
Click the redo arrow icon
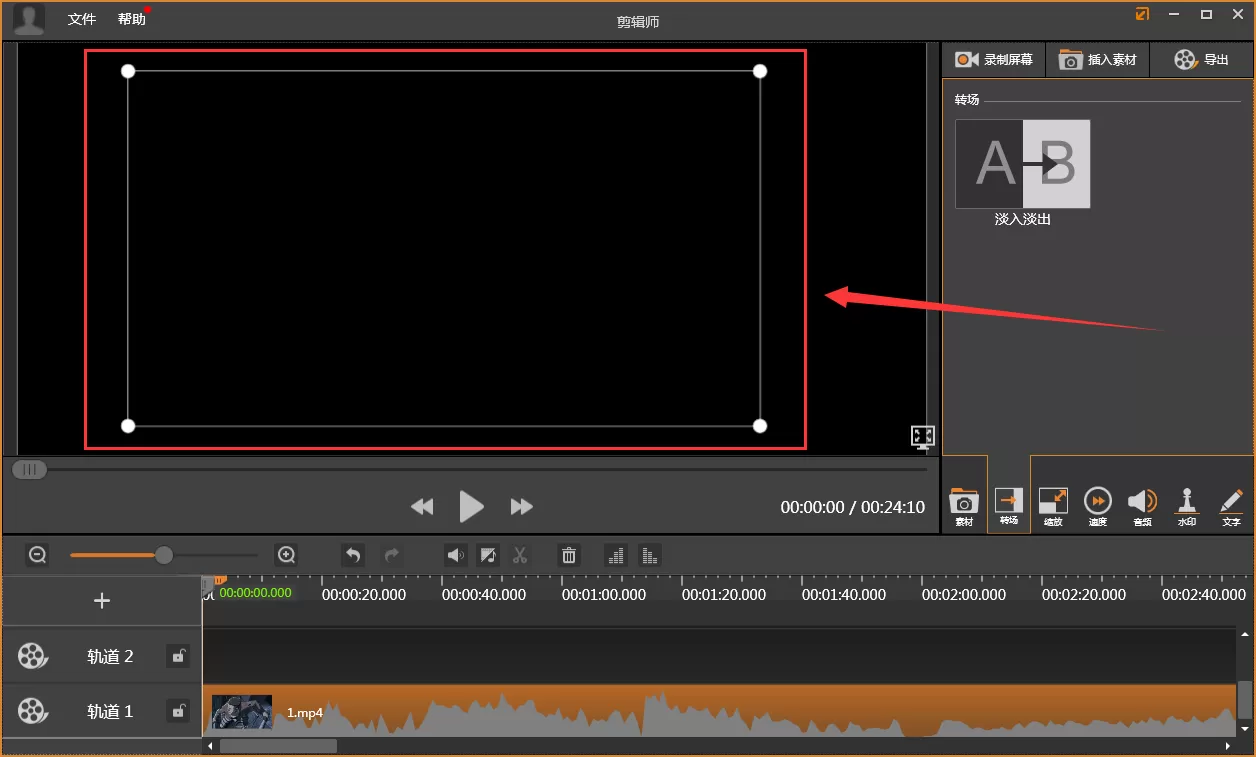tap(392, 555)
